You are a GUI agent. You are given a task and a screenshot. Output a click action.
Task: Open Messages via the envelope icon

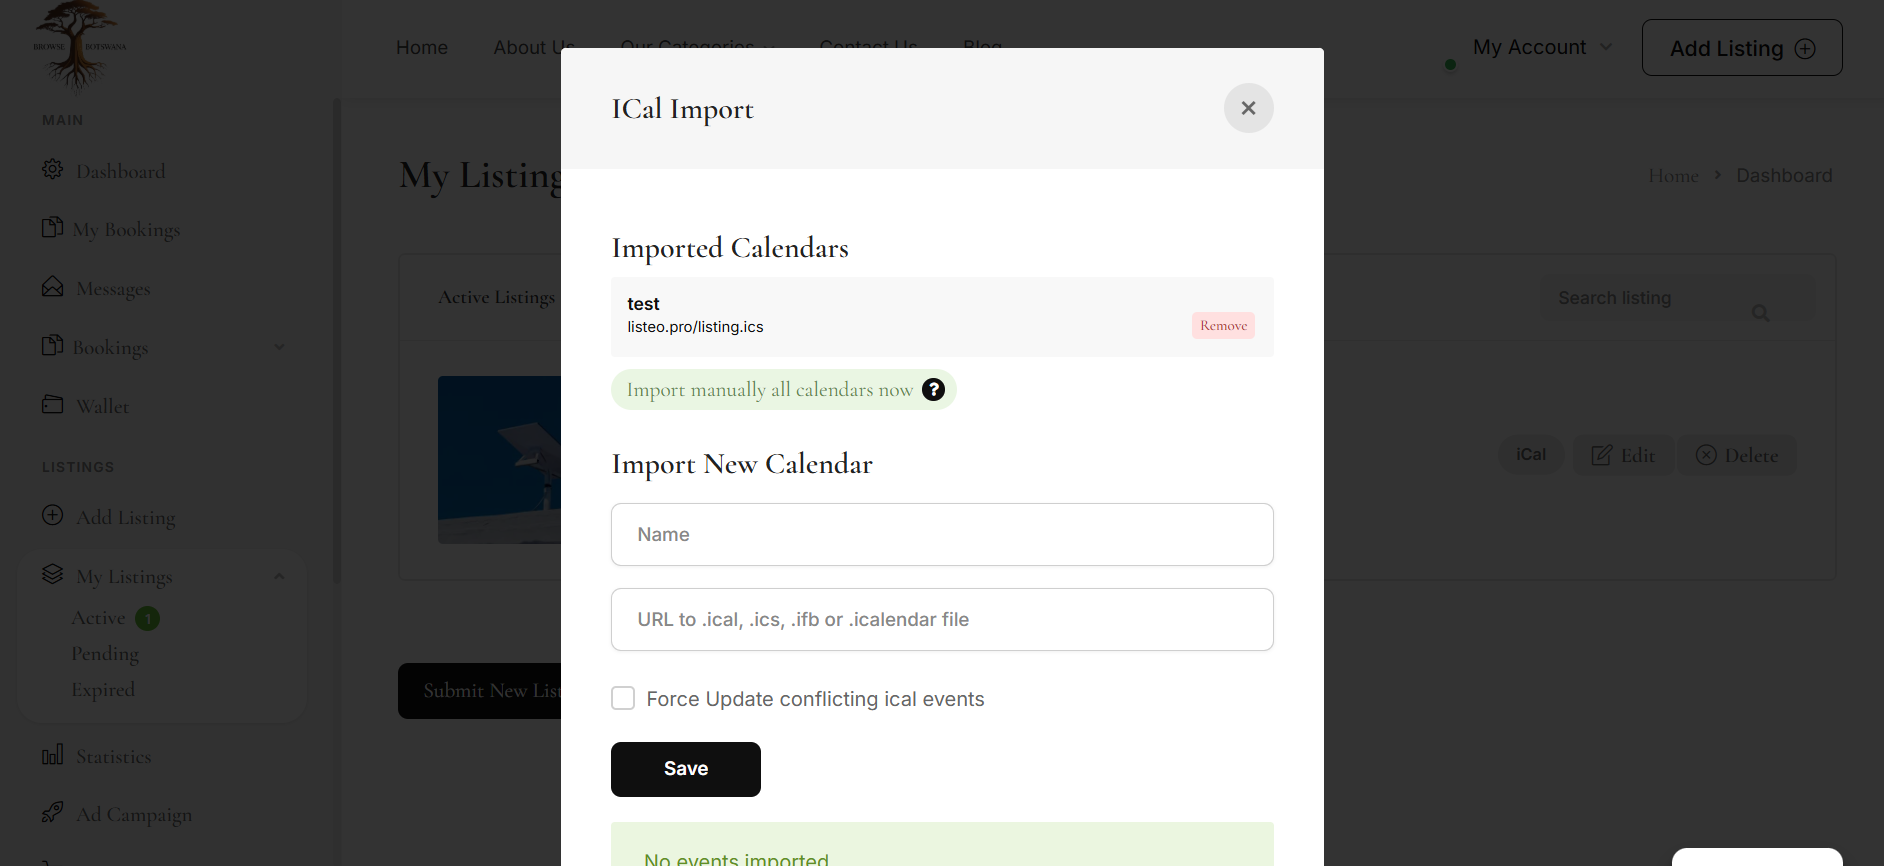53,287
